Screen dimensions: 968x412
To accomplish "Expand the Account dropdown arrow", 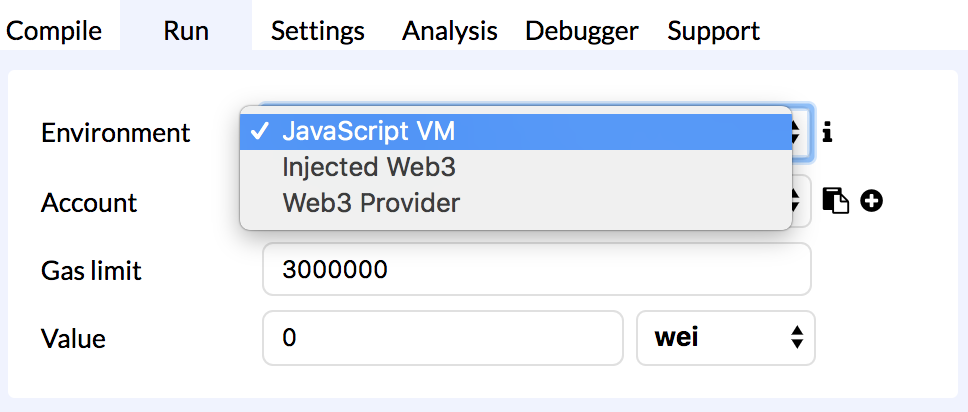I will 799,201.
